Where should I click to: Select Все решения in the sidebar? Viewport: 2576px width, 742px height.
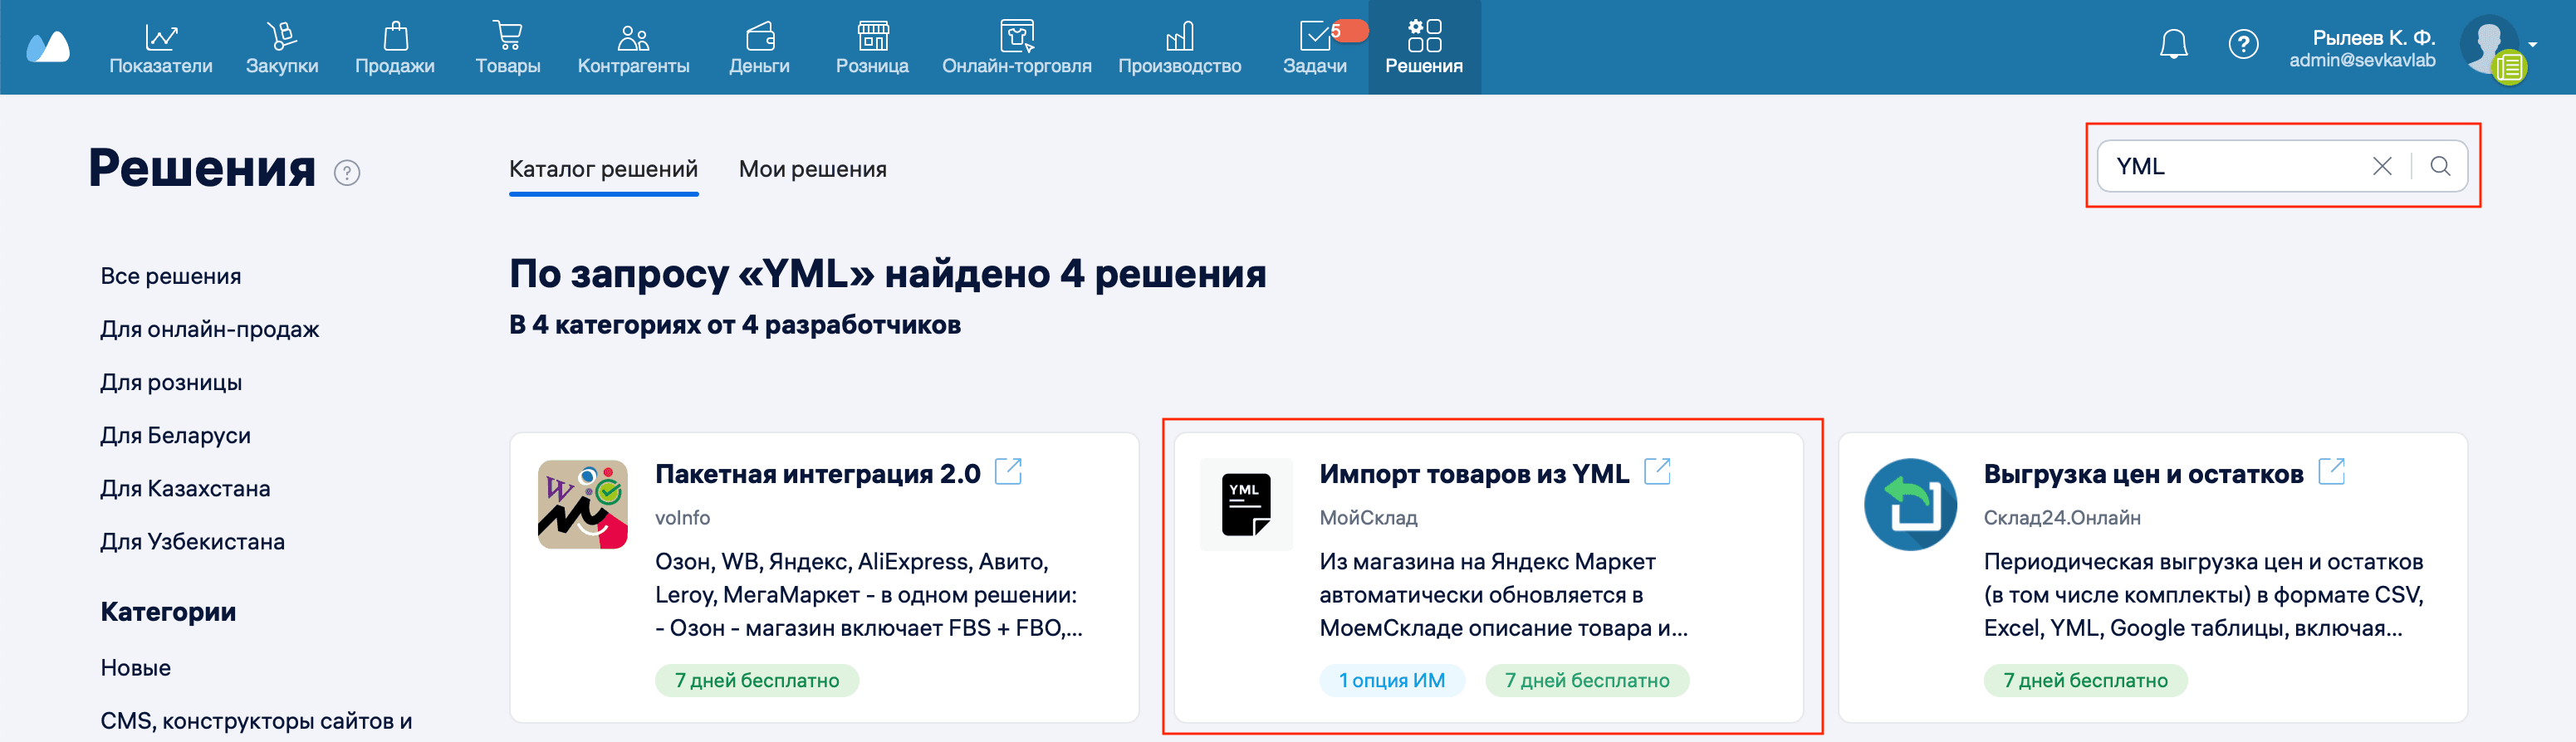171,276
